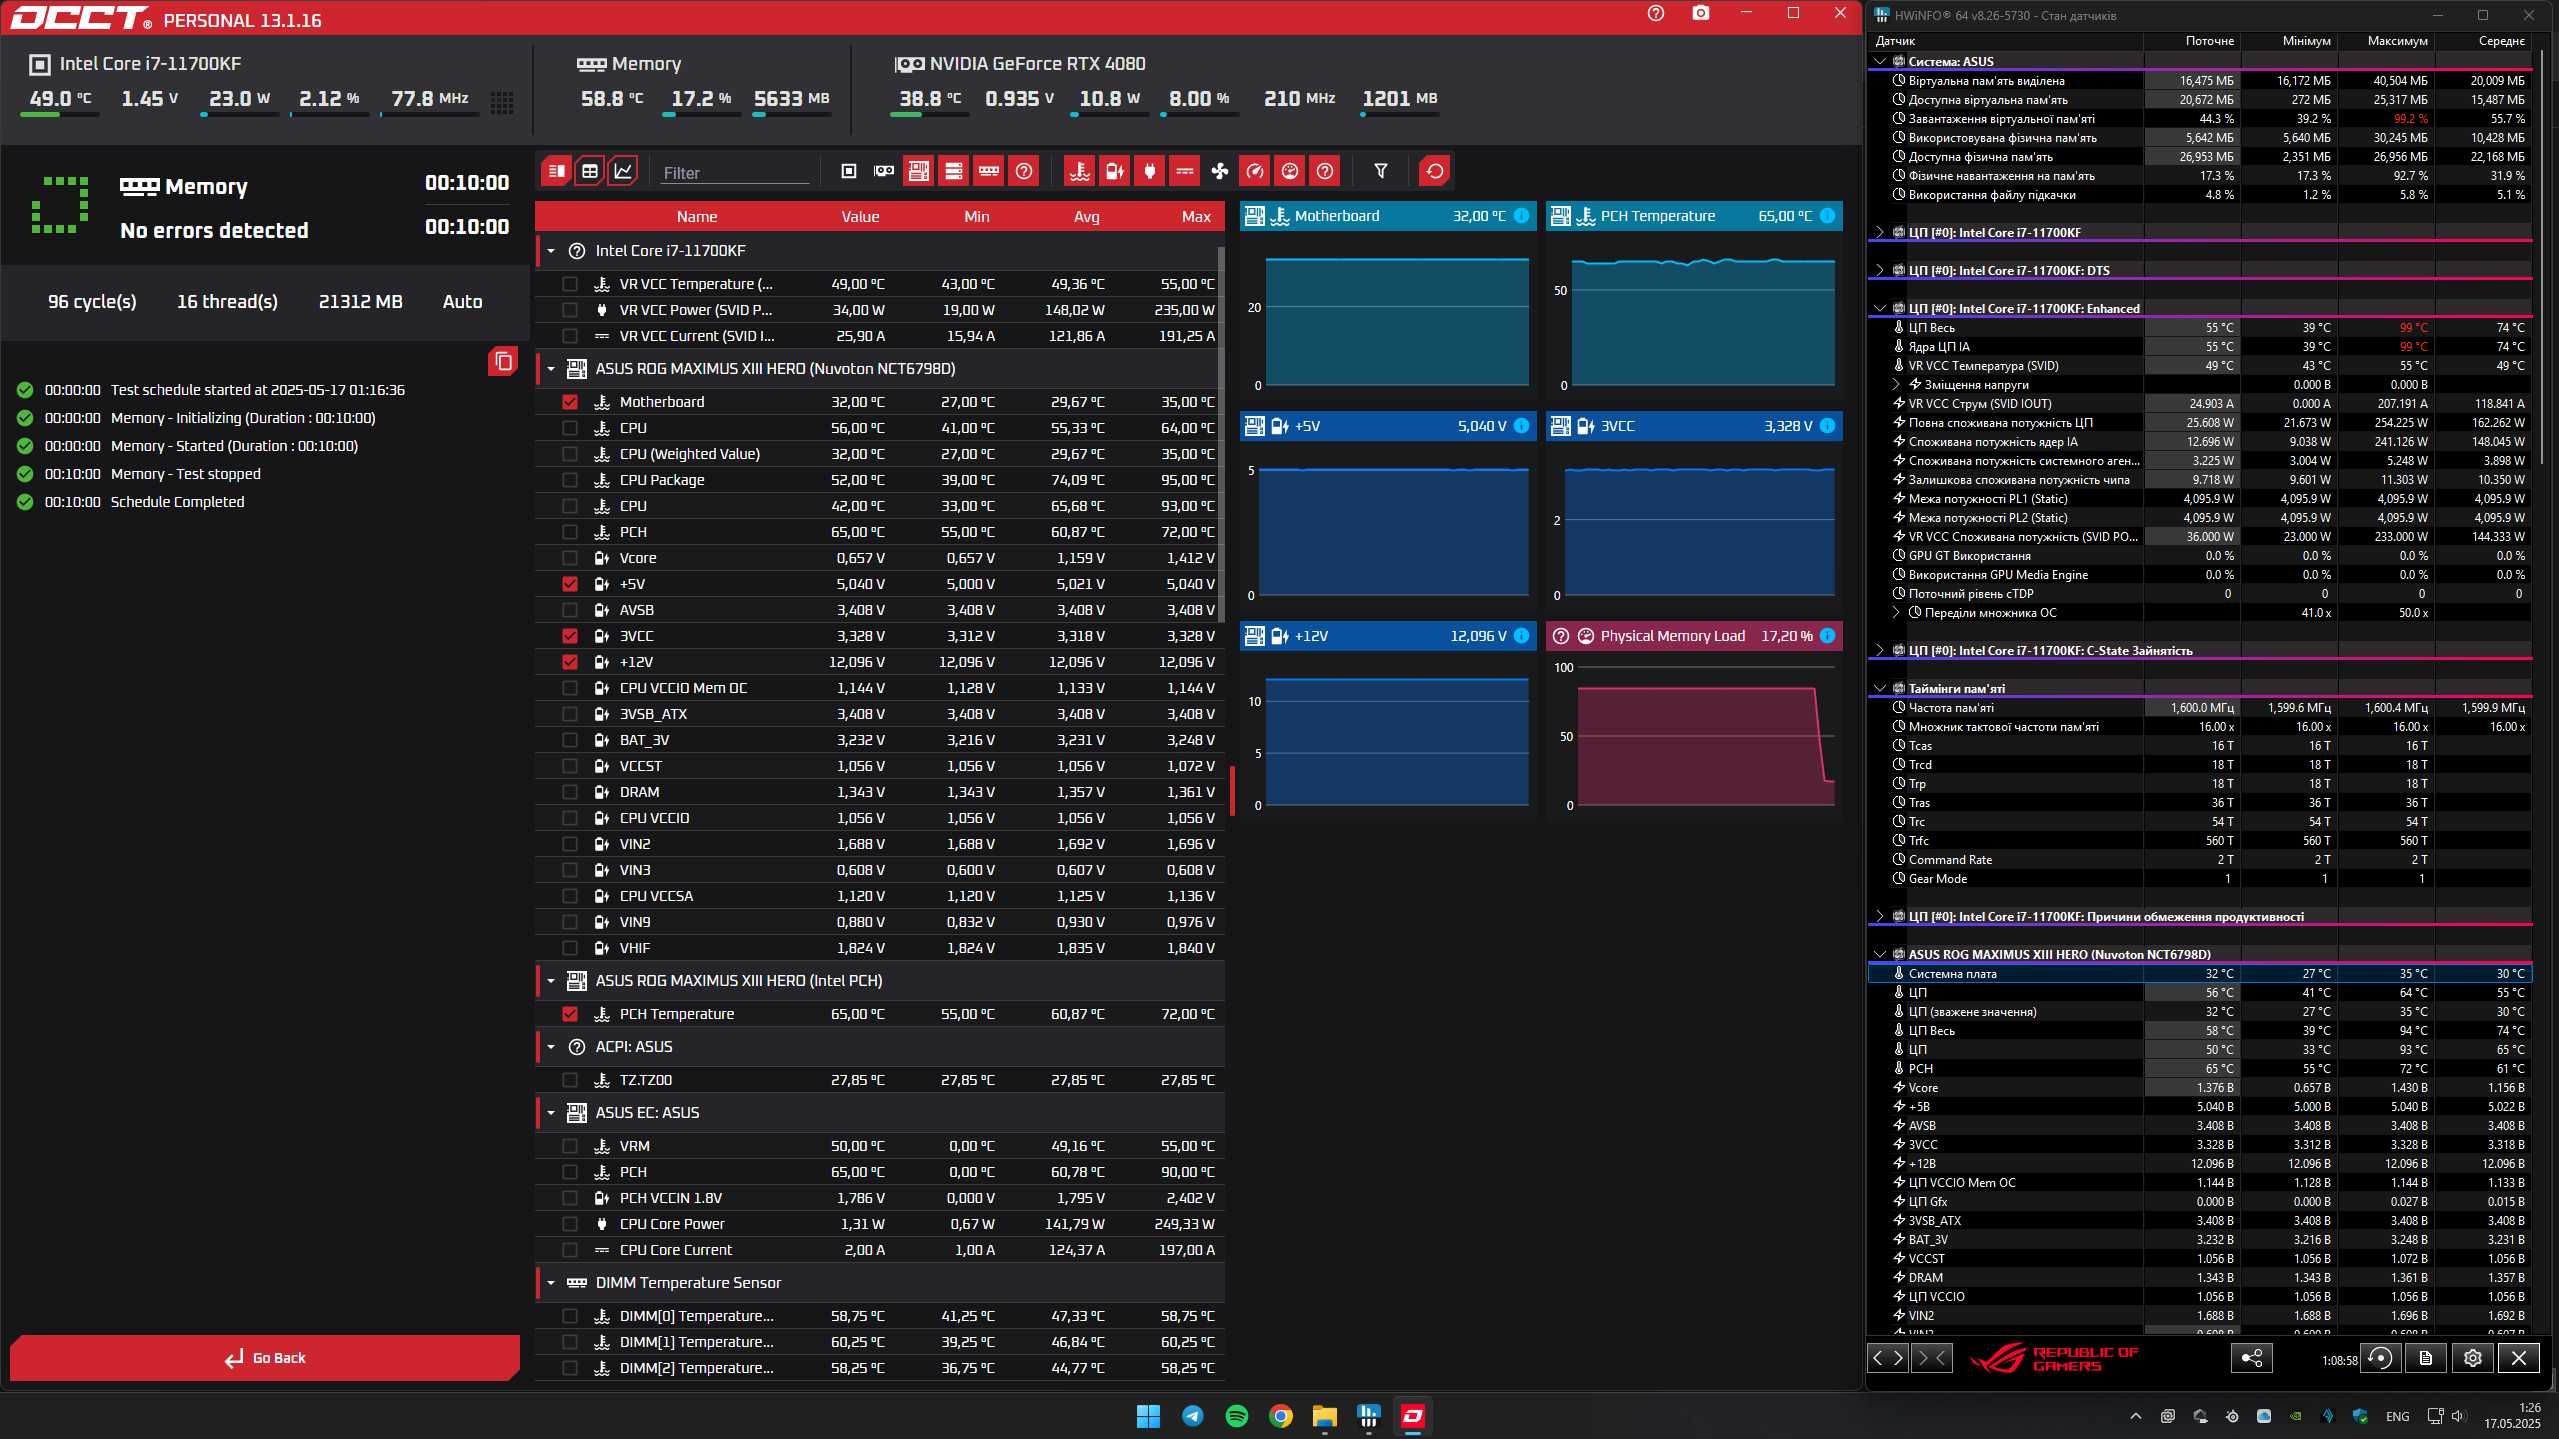Click HWiNFO collapse columns arrows button
Viewport: 2559px width, 1439px height.
tap(1931, 1358)
